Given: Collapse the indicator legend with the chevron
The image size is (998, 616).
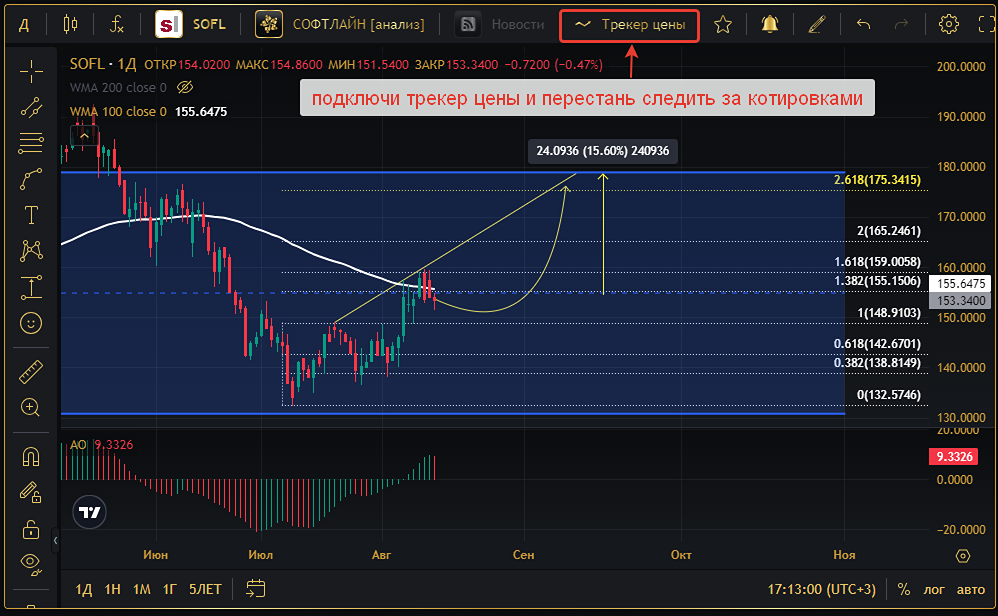Looking at the screenshot, I should (x=84, y=136).
